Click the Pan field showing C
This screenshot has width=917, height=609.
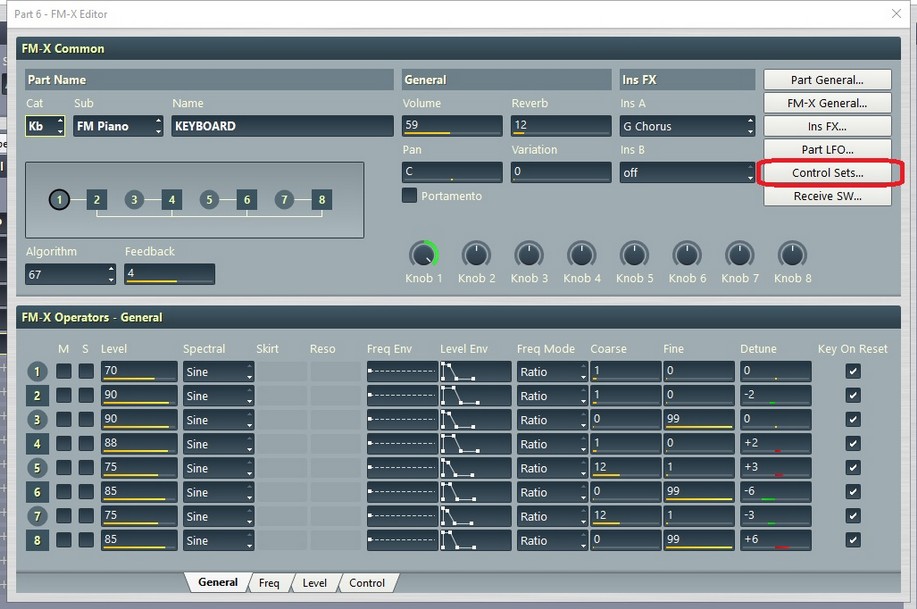pyautogui.click(x=452, y=172)
